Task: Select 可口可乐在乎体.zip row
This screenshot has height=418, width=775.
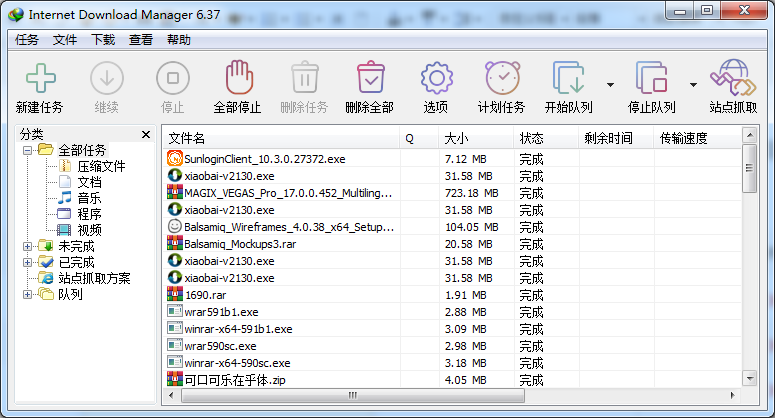Action: 452,380
